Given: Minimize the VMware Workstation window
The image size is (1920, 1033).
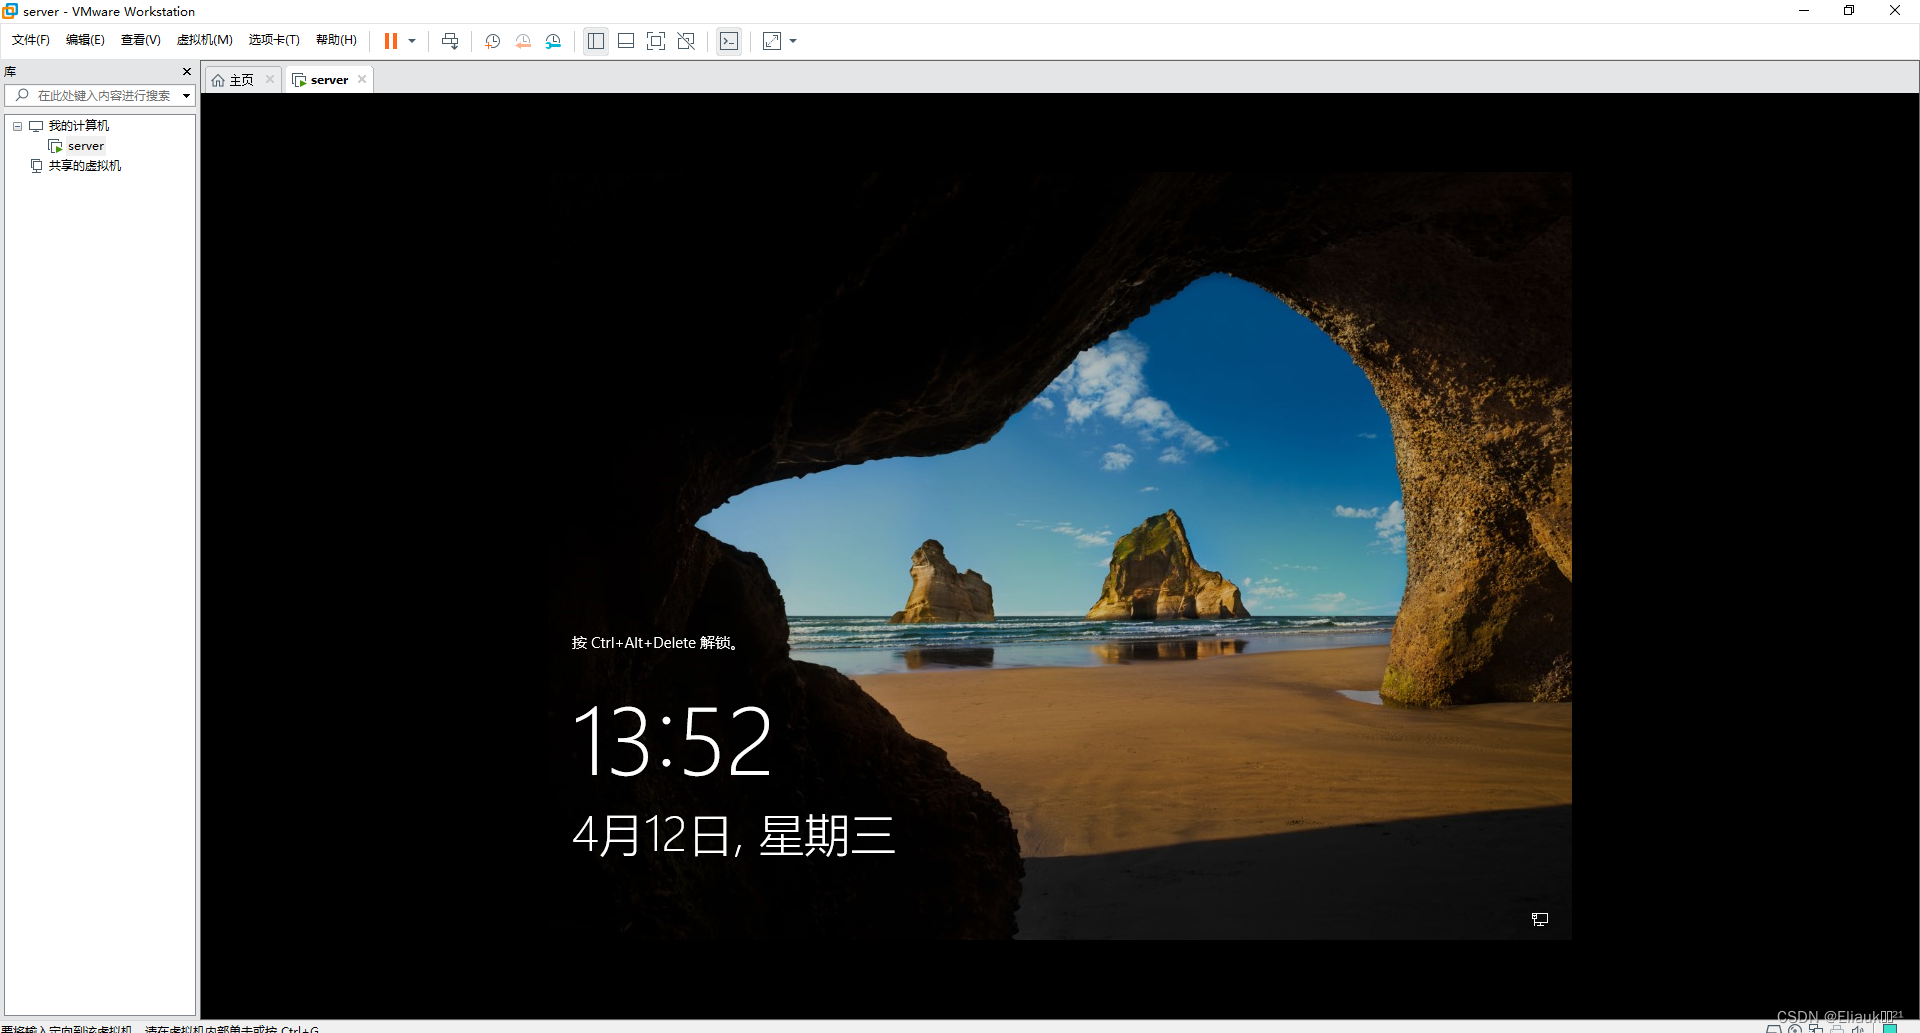Looking at the screenshot, I should pos(1804,11).
